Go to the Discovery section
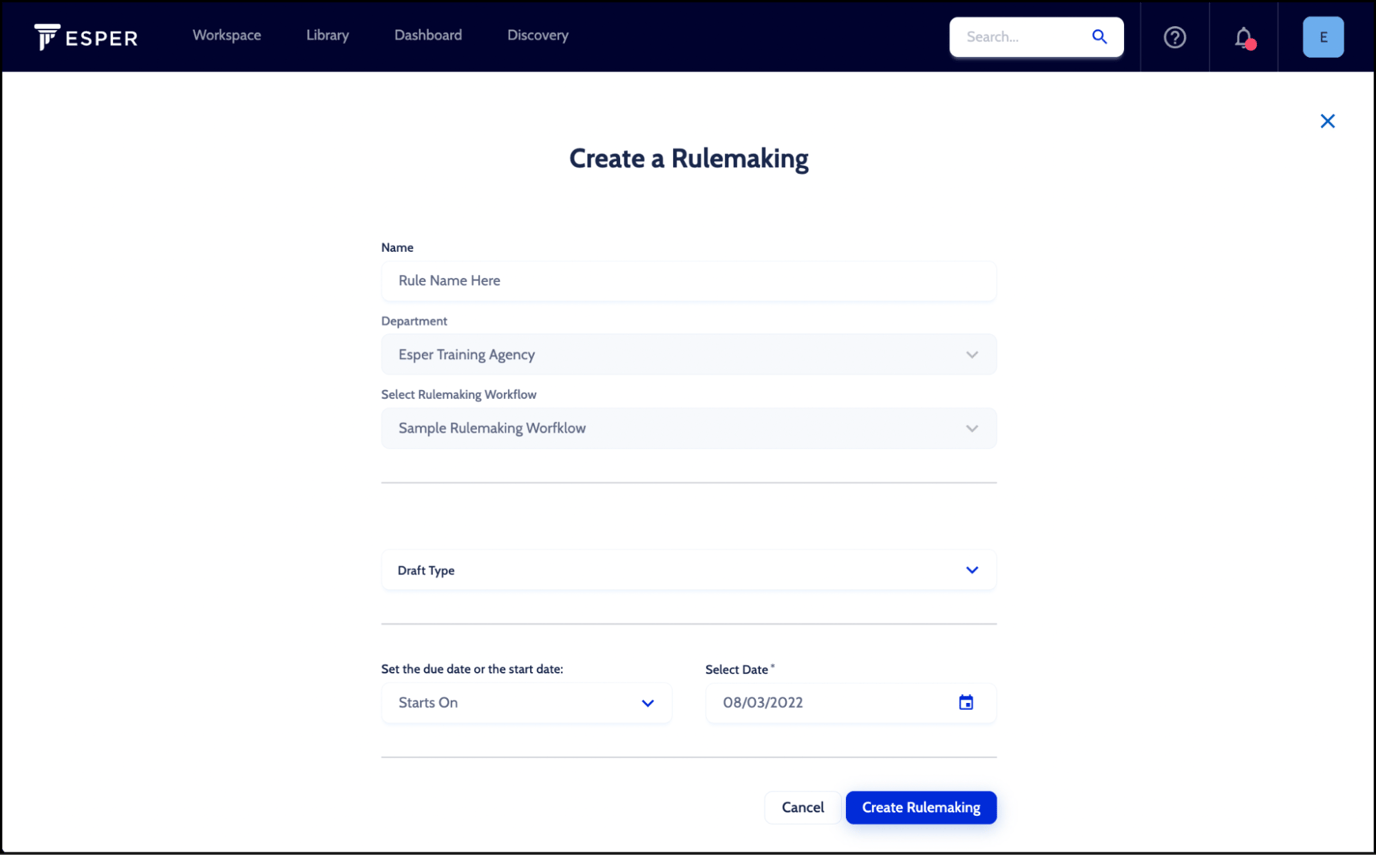 click(537, 35)
